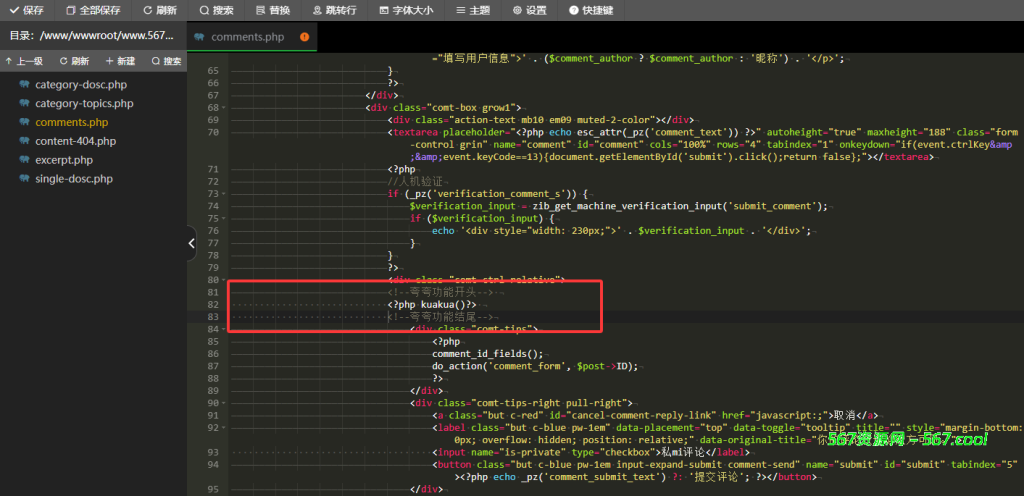
Task: Open content-404.php in the file tree
Action: click(x=75, y=141)
